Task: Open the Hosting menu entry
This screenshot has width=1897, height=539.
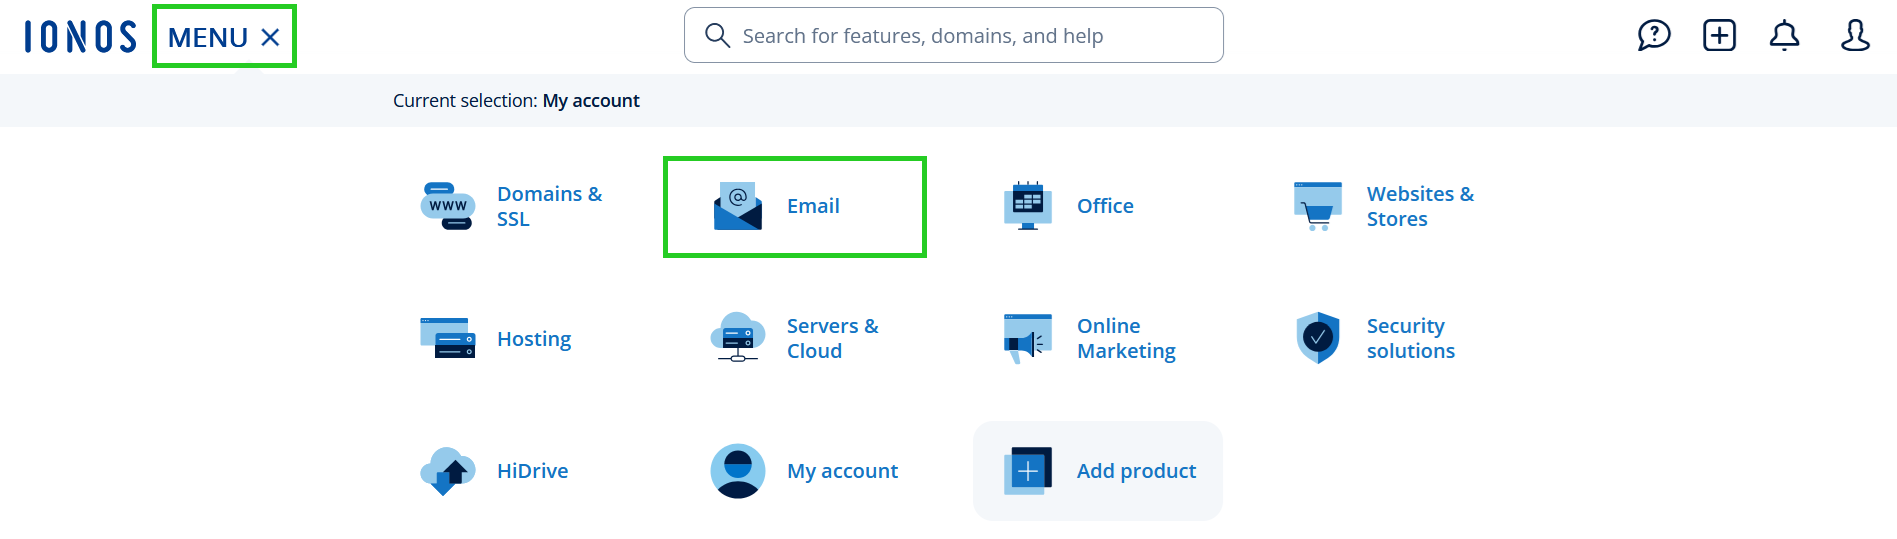Action: (534, 339)
